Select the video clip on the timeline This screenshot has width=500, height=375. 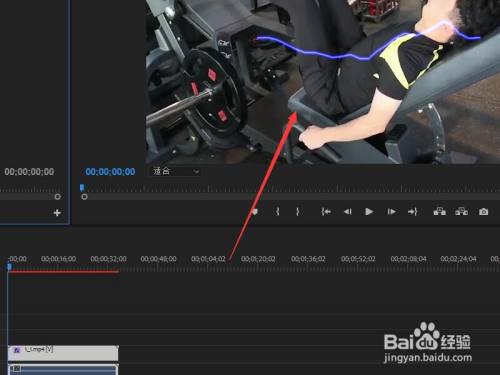63,353
